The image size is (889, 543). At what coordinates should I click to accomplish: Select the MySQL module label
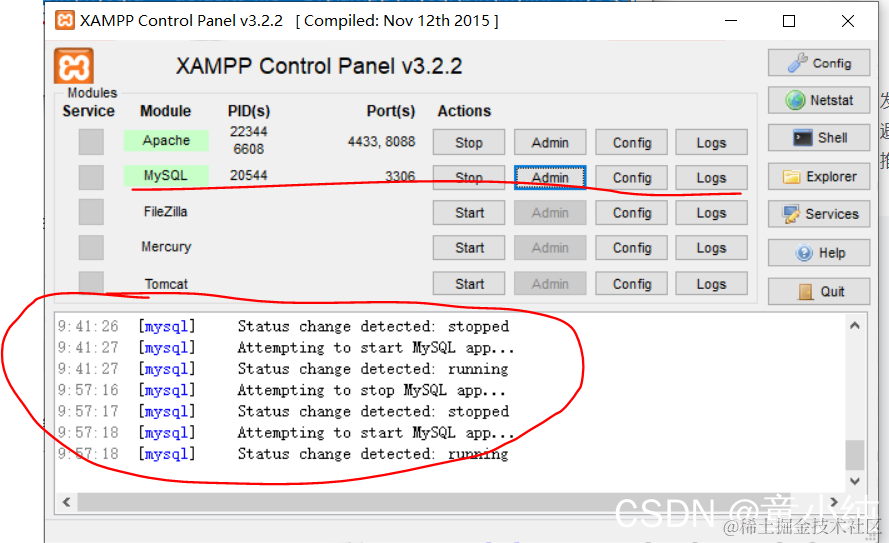(166, 176)
